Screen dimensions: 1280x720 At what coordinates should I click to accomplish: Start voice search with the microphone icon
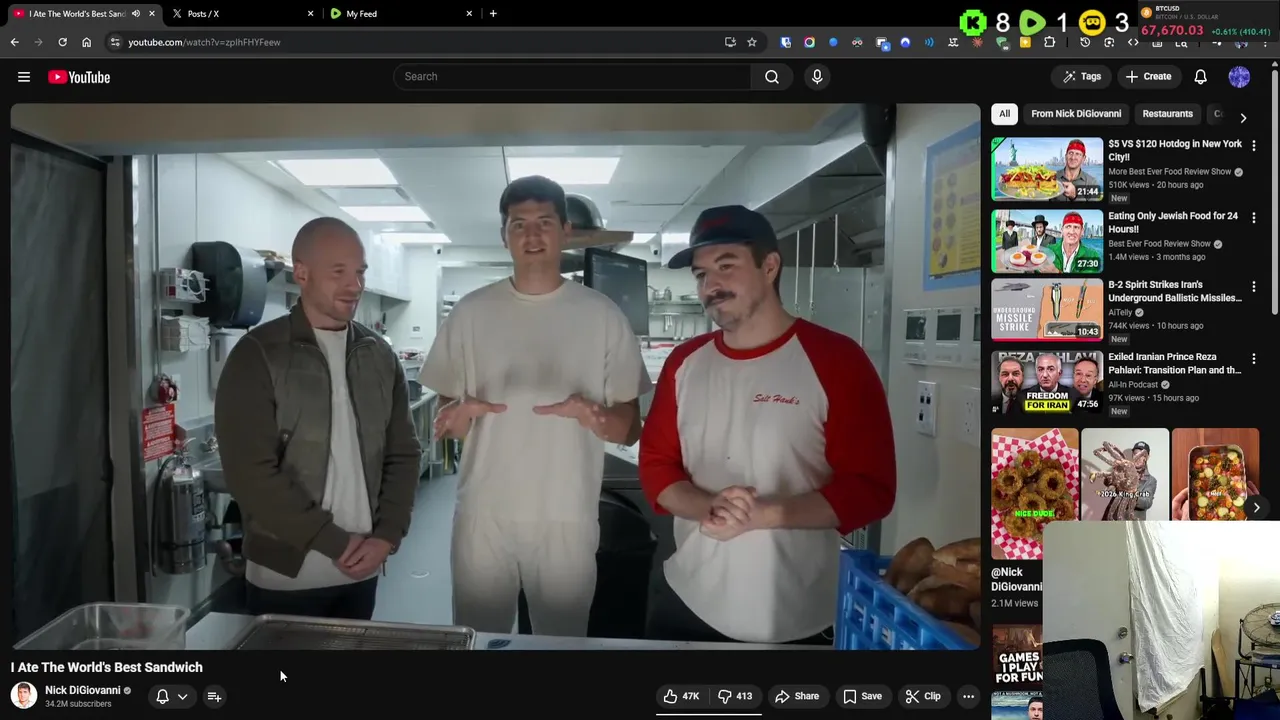click(817, 77)
